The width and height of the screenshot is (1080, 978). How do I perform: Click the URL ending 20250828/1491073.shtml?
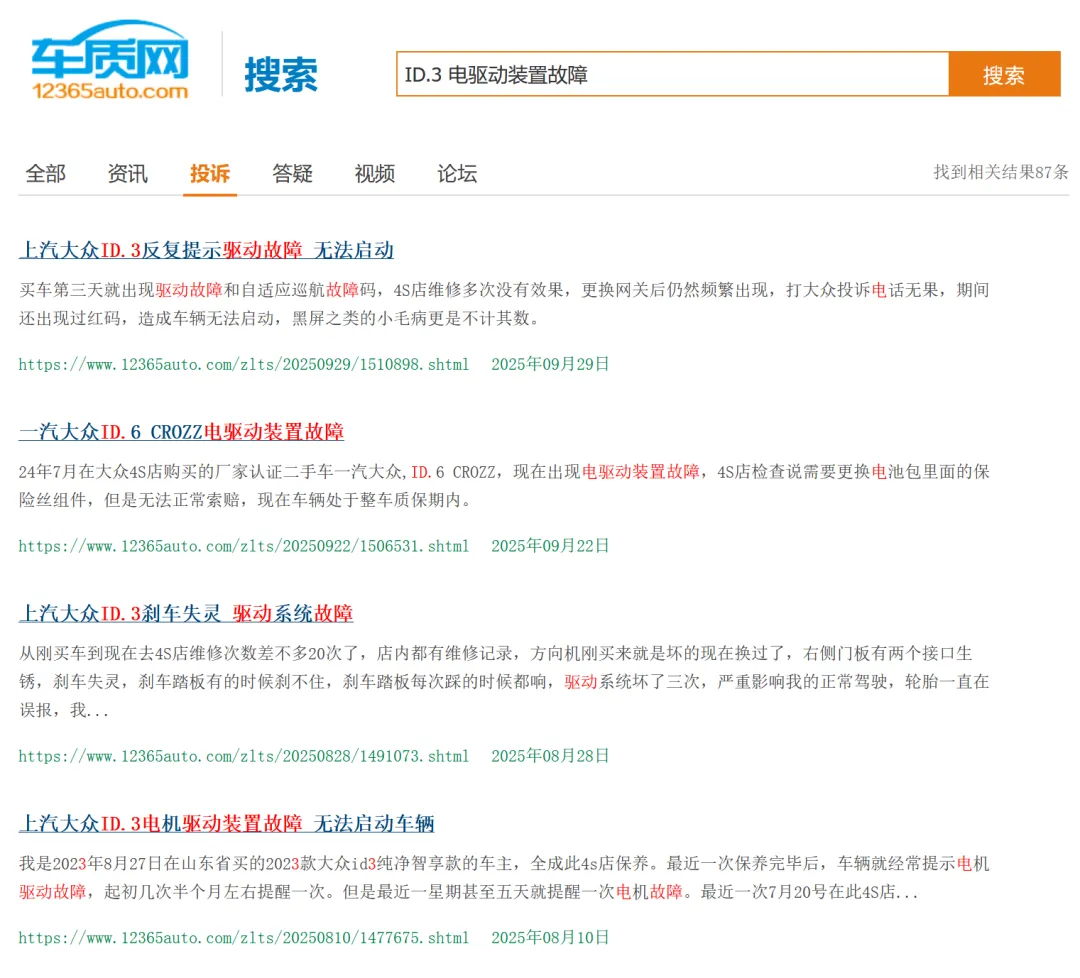click(244, 756)
